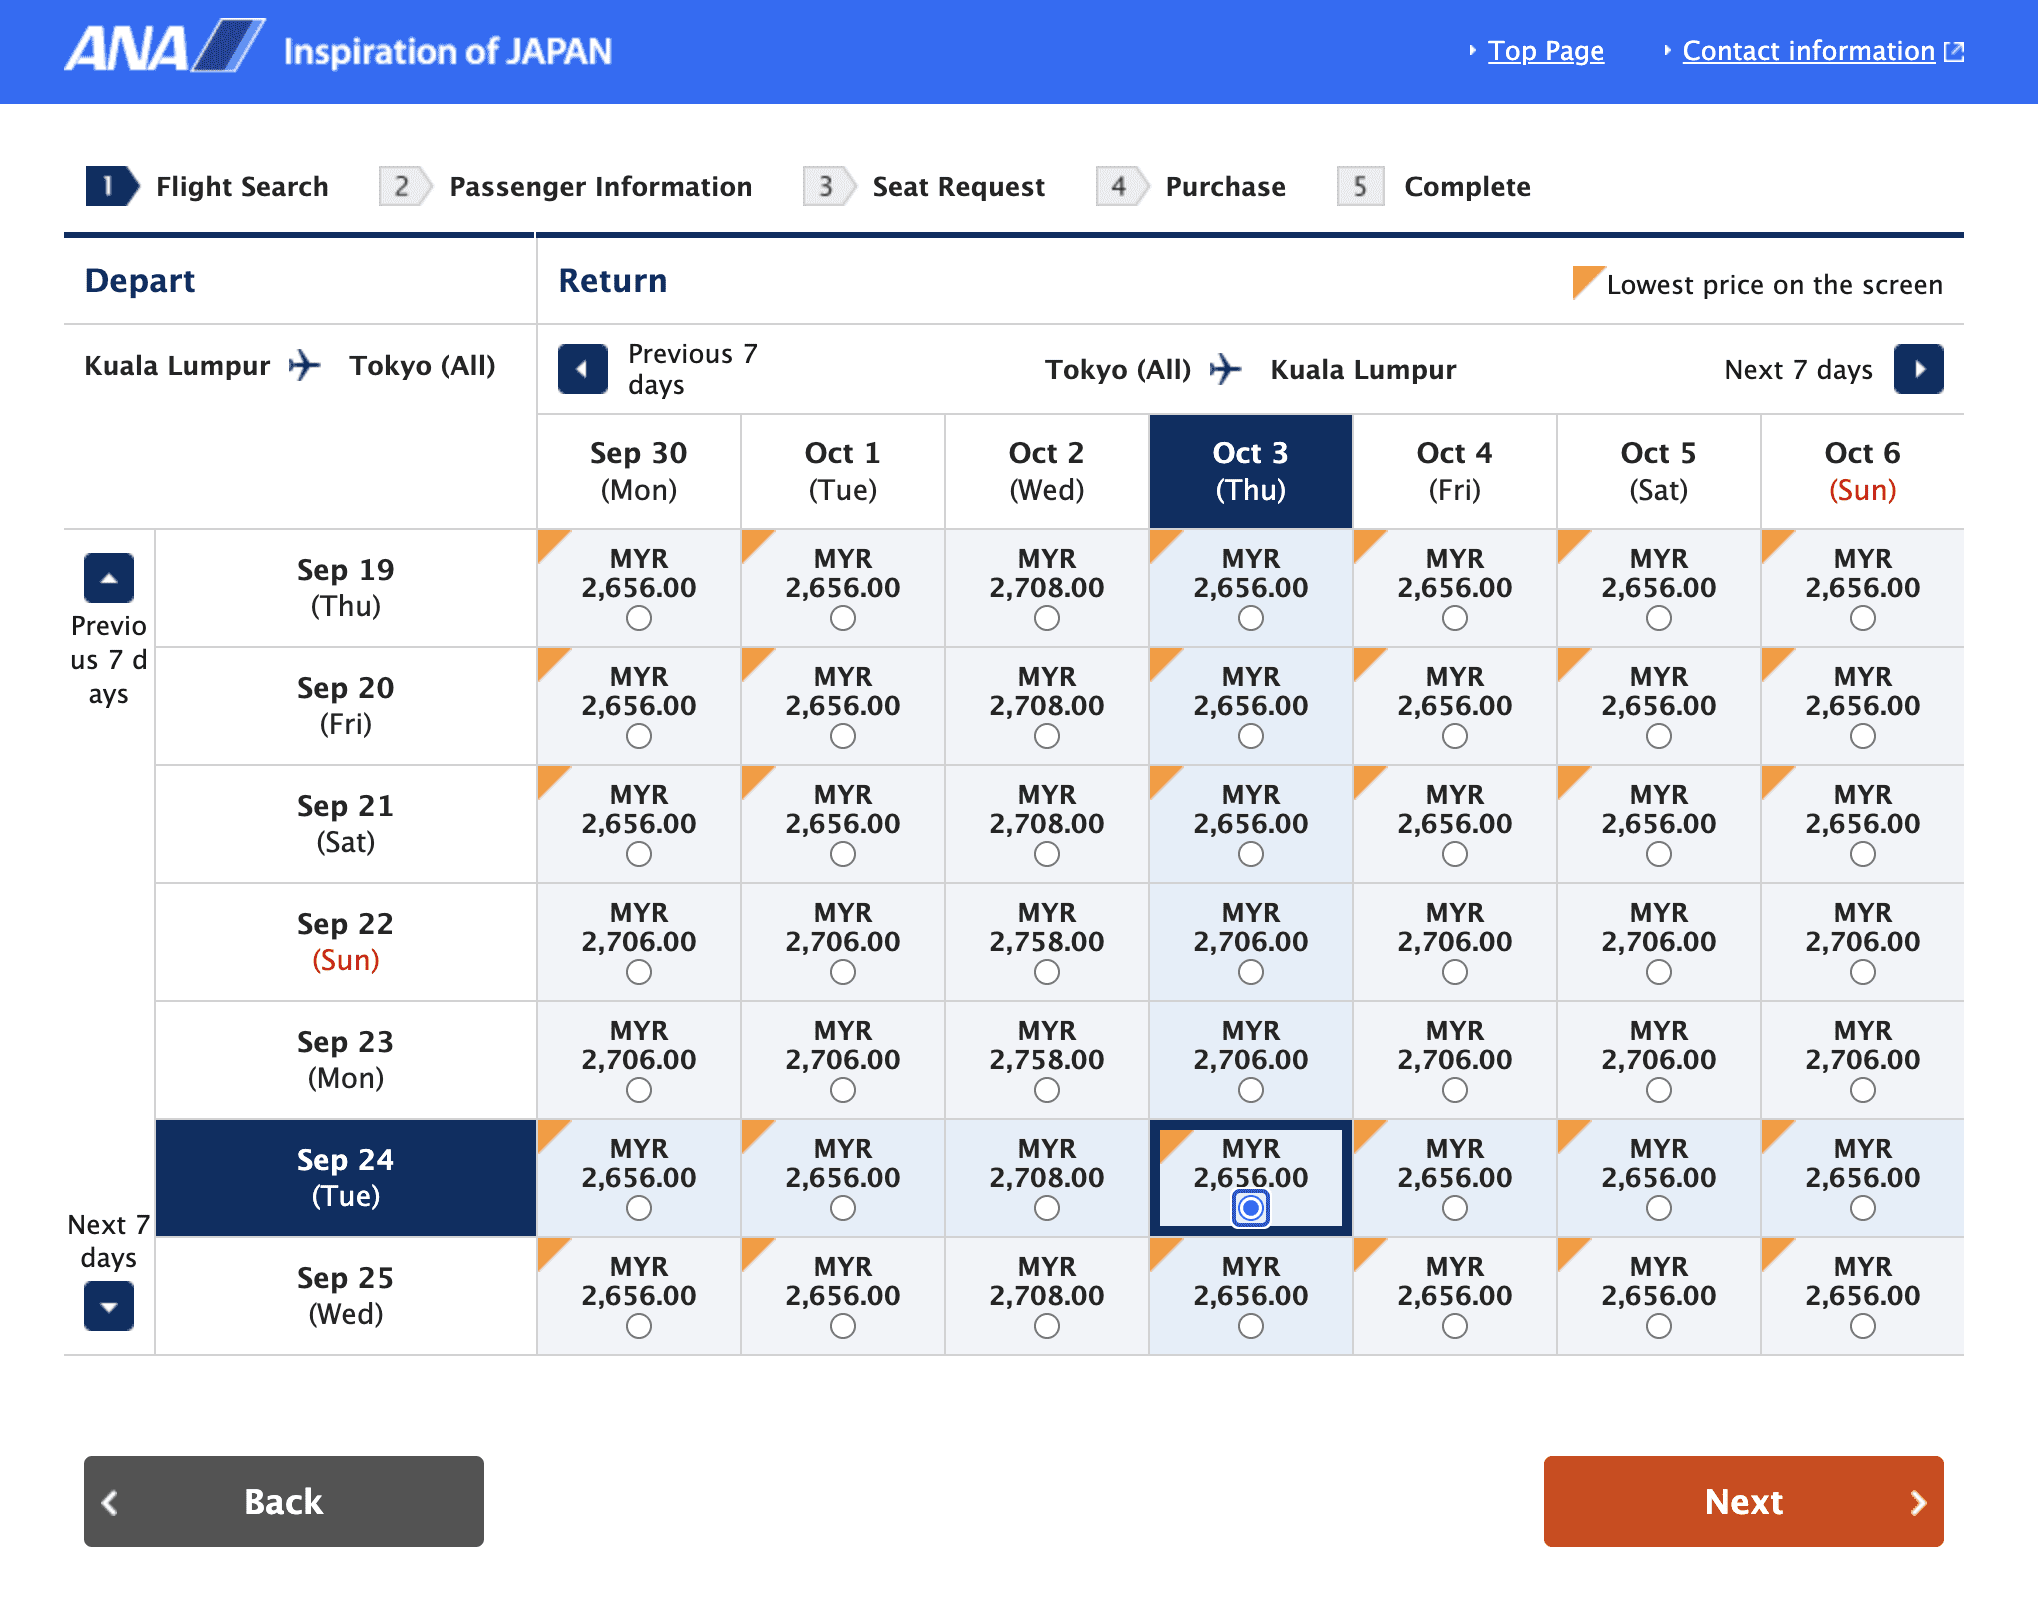Viewport: 2038px width, 1610px height.
Task: Select Sep 19 depart, Sep 30 return fare
Action: [639, 618]
